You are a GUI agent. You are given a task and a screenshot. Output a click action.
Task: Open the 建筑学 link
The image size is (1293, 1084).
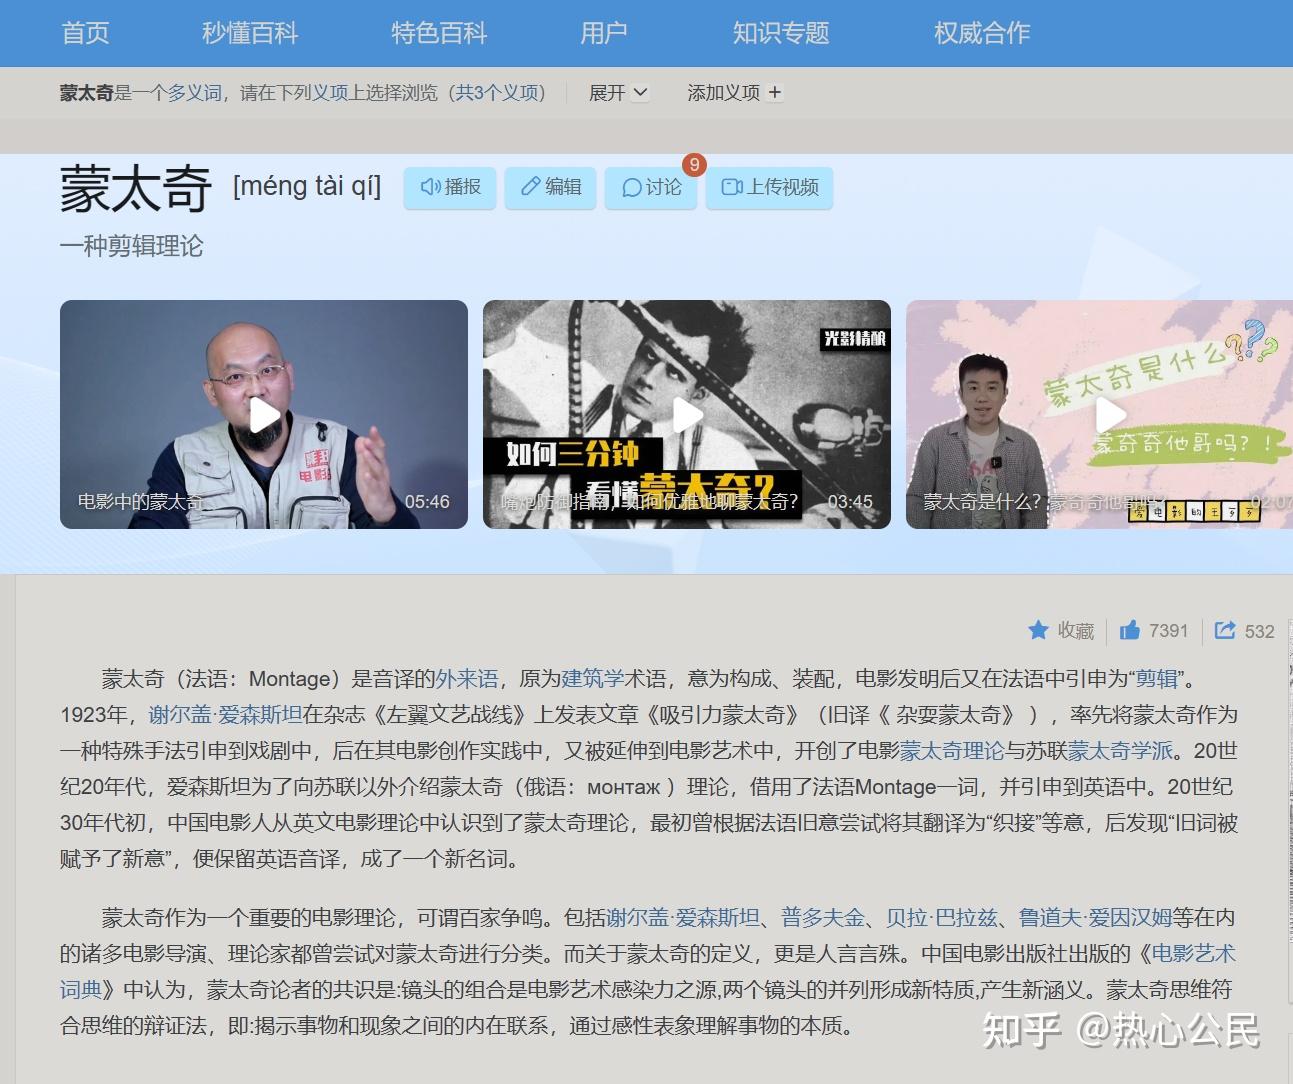click(x=593, y=679)
